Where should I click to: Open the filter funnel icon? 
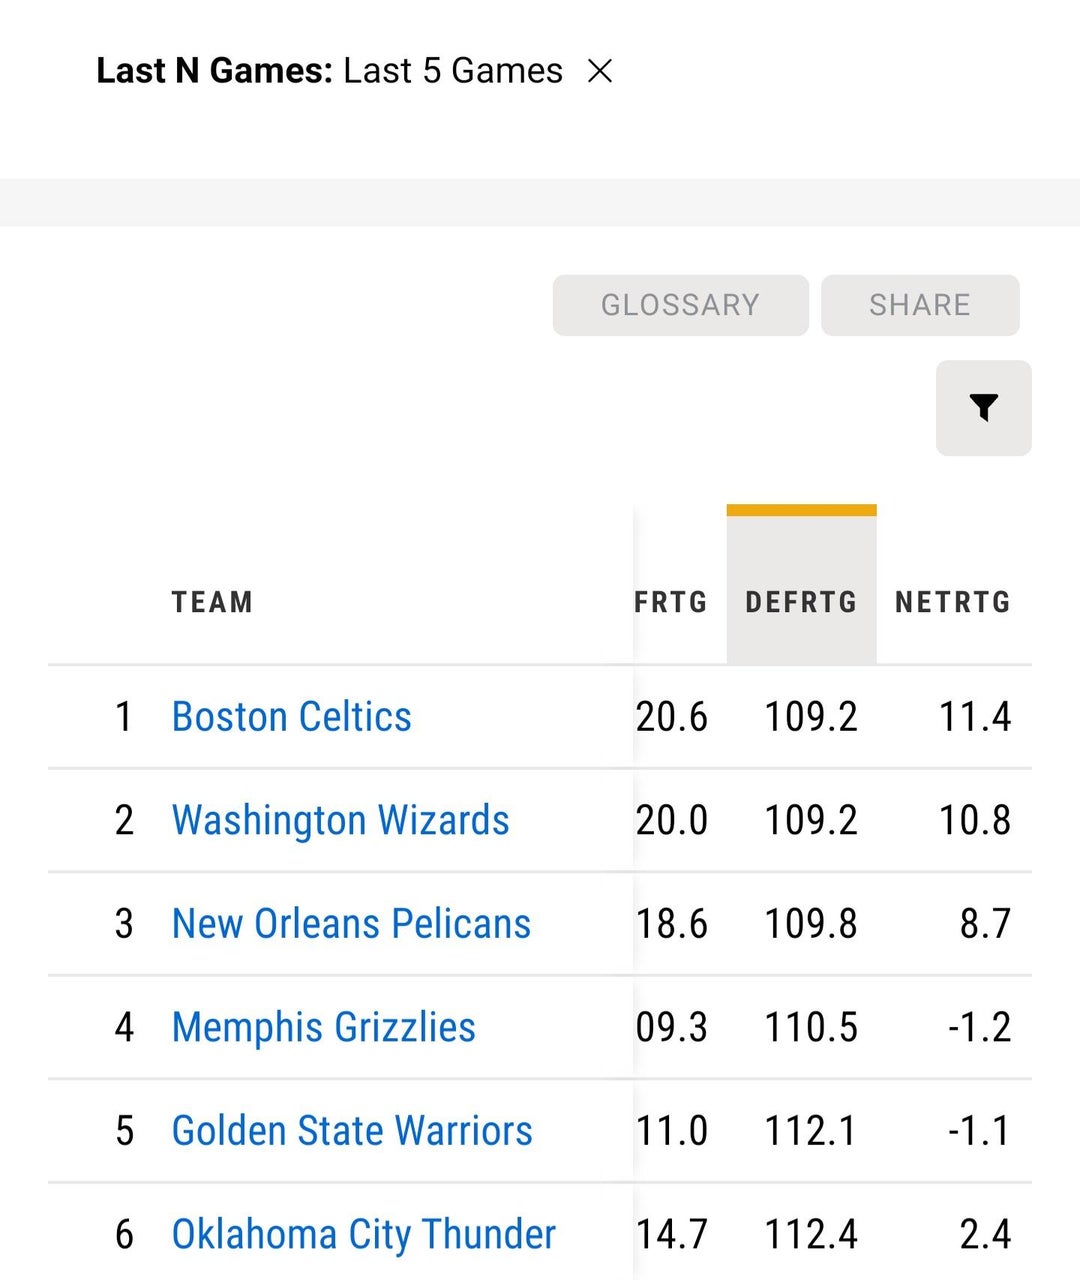point(983,408)
